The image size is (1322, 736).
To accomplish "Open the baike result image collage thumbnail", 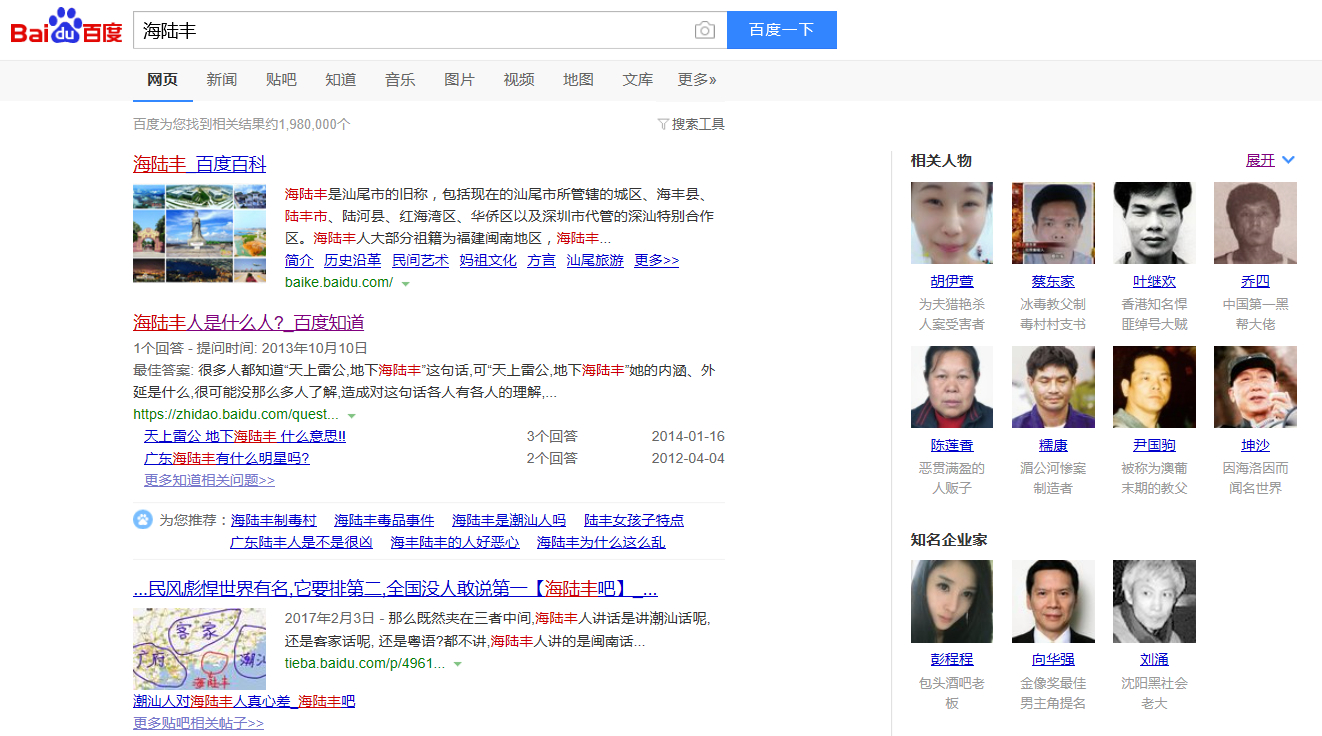I will 200,233.
